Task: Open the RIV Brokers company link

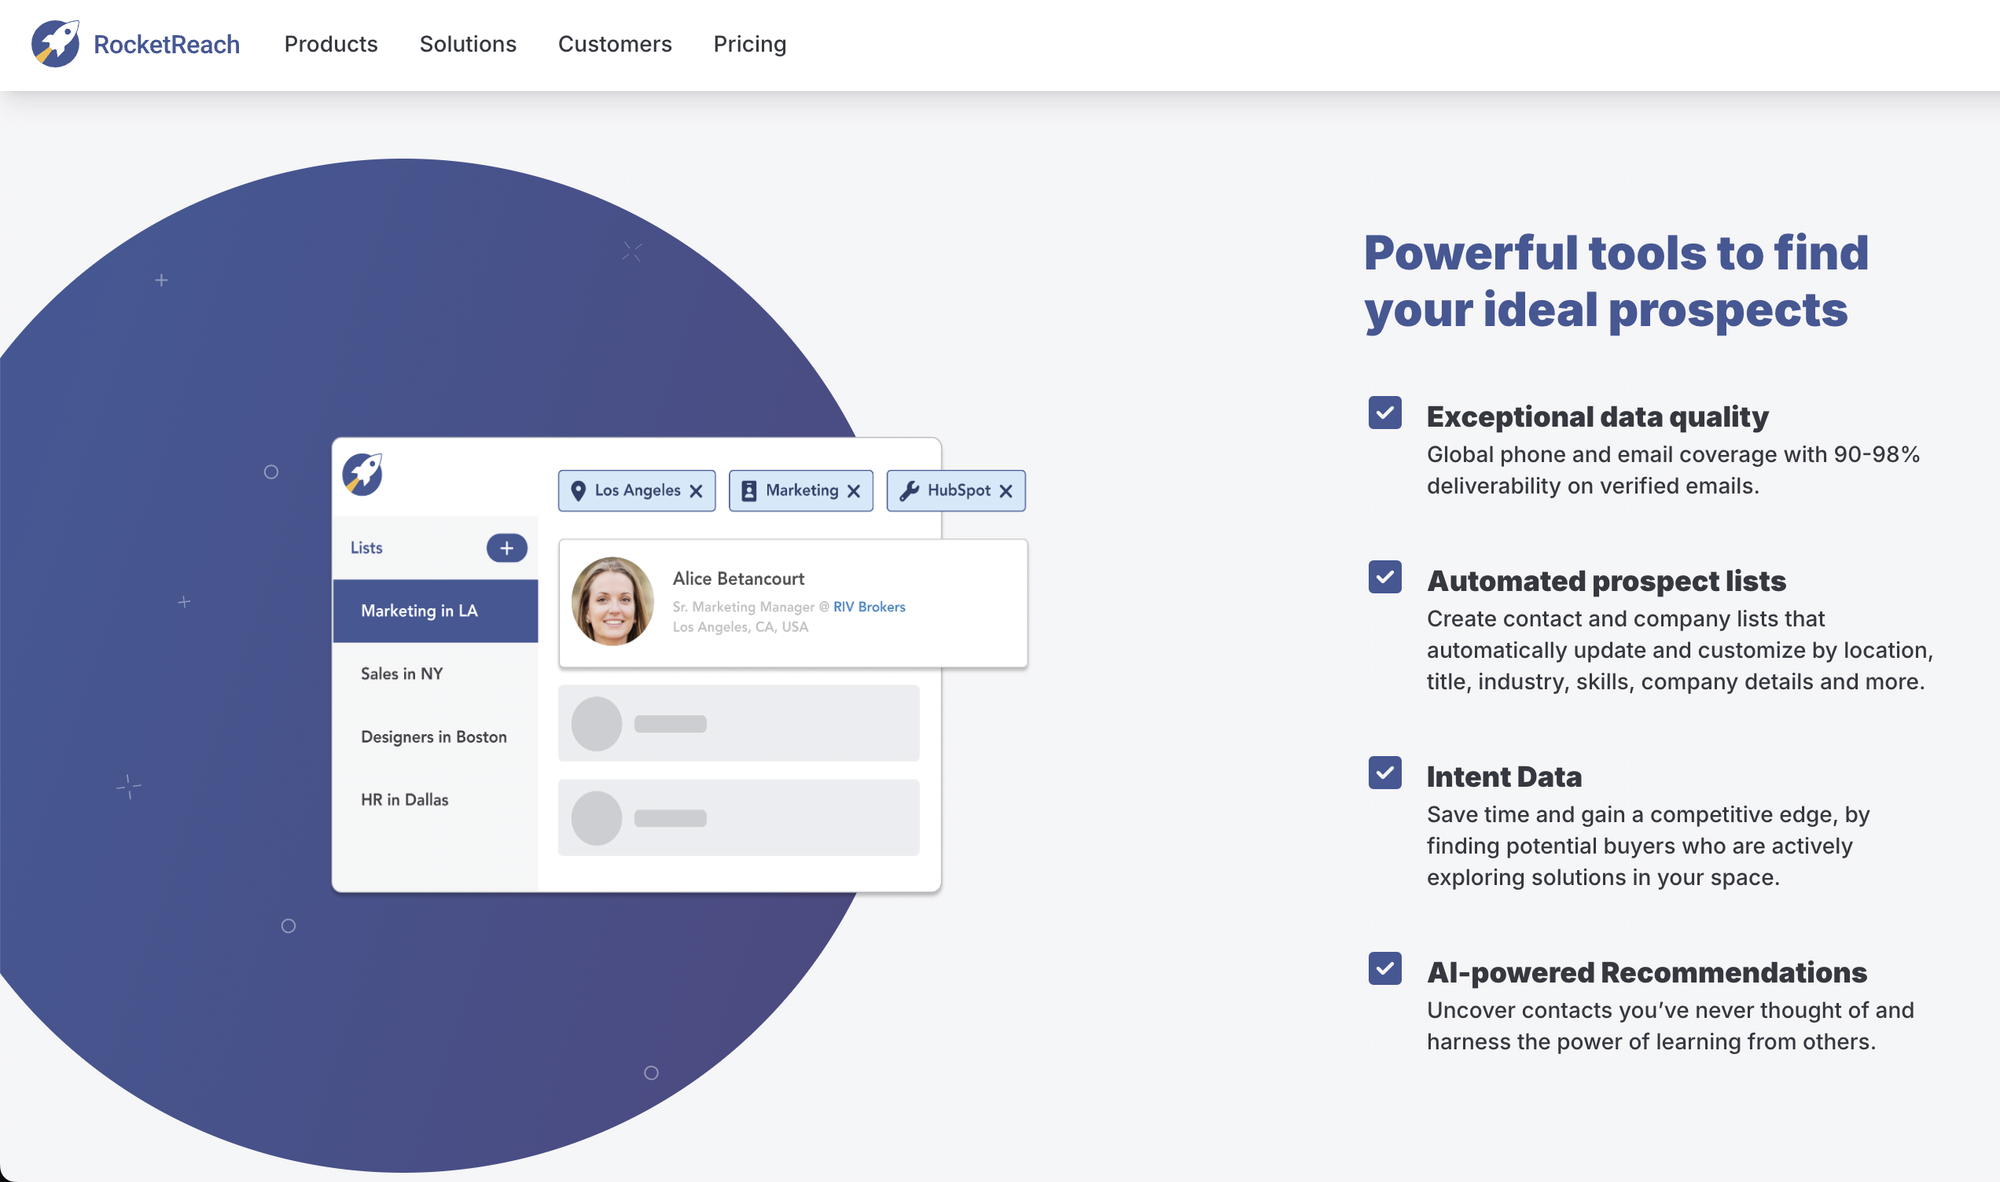Action: click(869, 607)
